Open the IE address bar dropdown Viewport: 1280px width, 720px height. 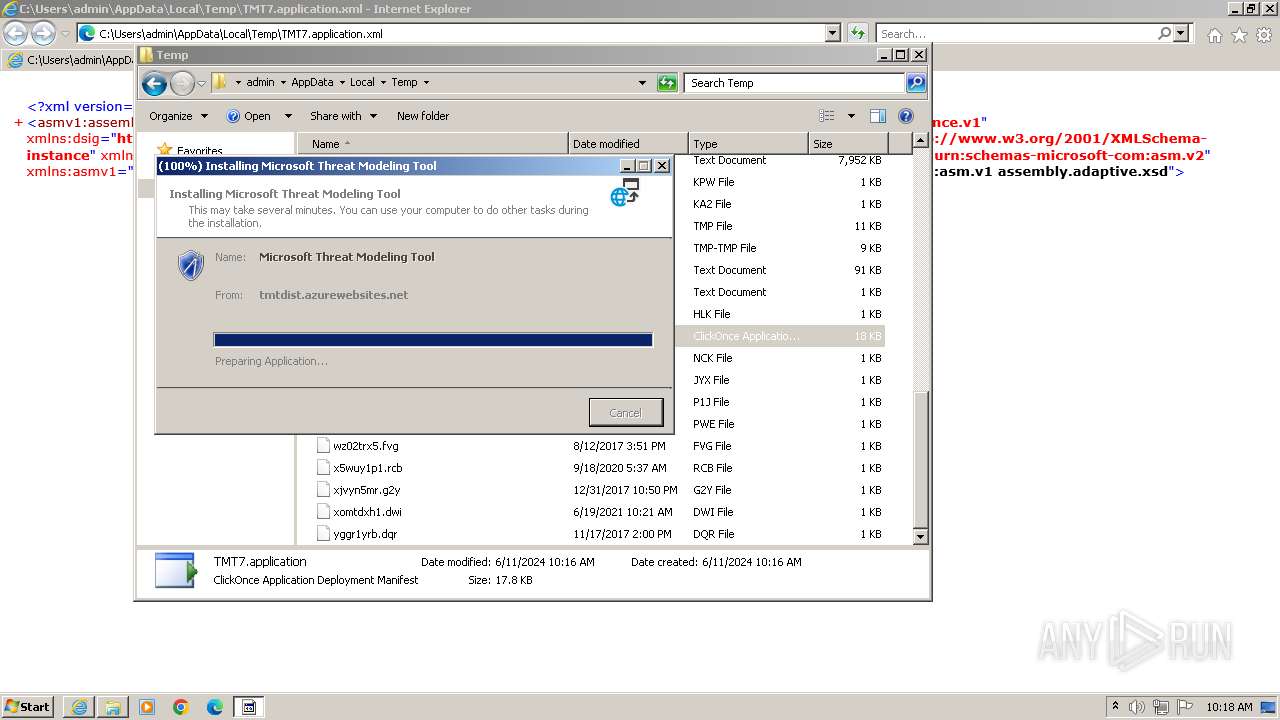pyautogui.click(x=833, y=33)
